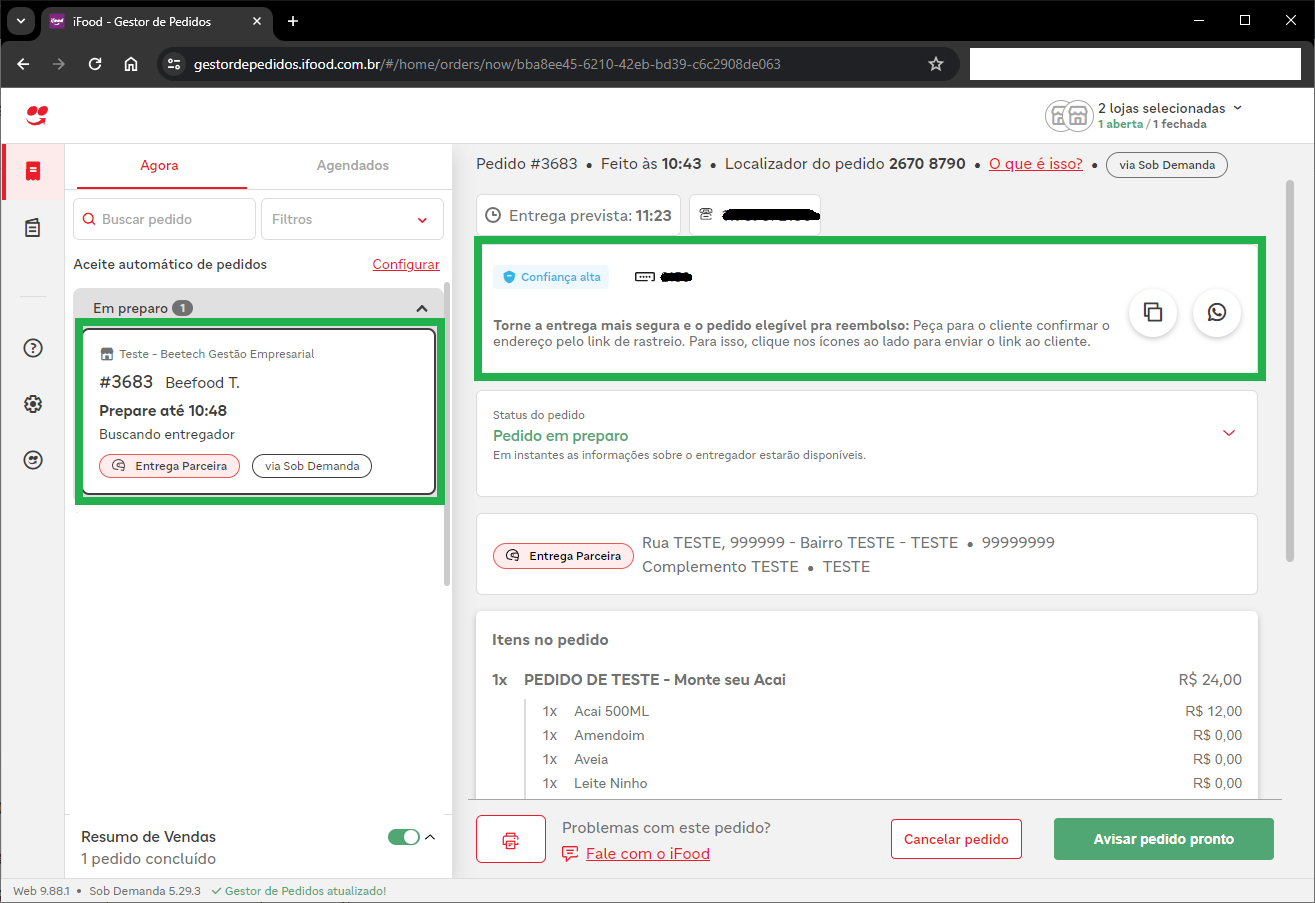Screen dimensions: 1315x903
Task: Open the orders icon in left sidebar
Action: 33,171
